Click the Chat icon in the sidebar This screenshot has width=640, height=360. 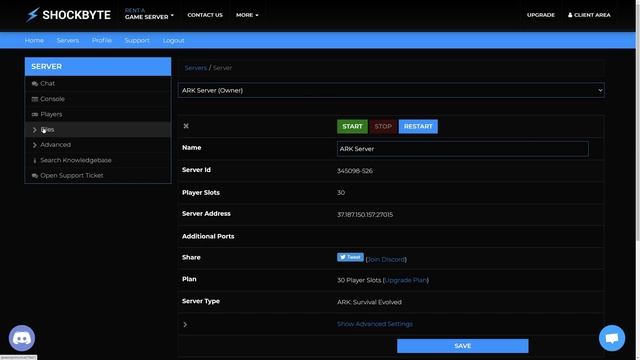pos(35,84)
